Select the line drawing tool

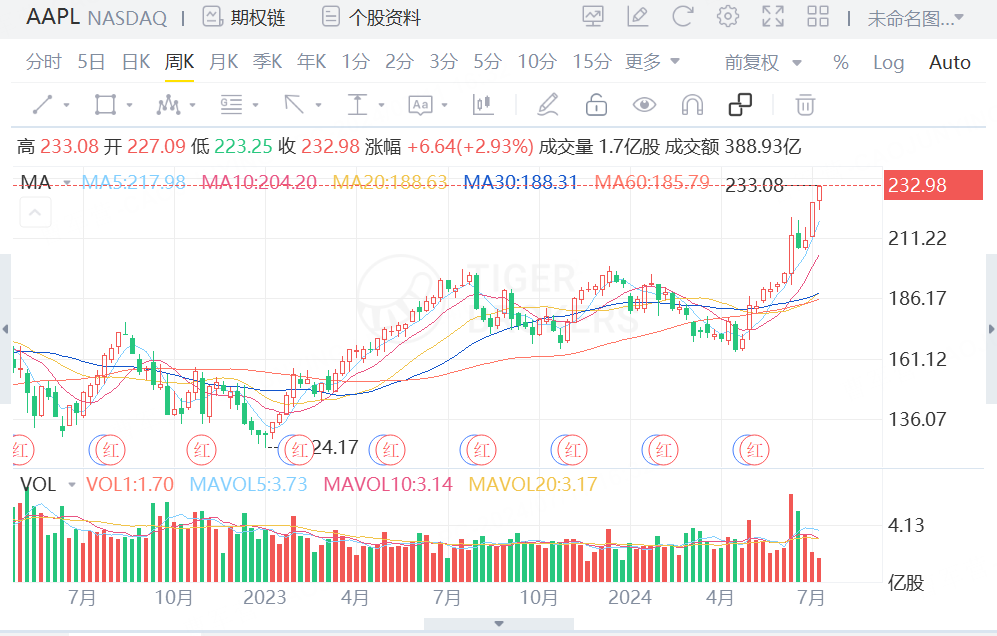43,104
